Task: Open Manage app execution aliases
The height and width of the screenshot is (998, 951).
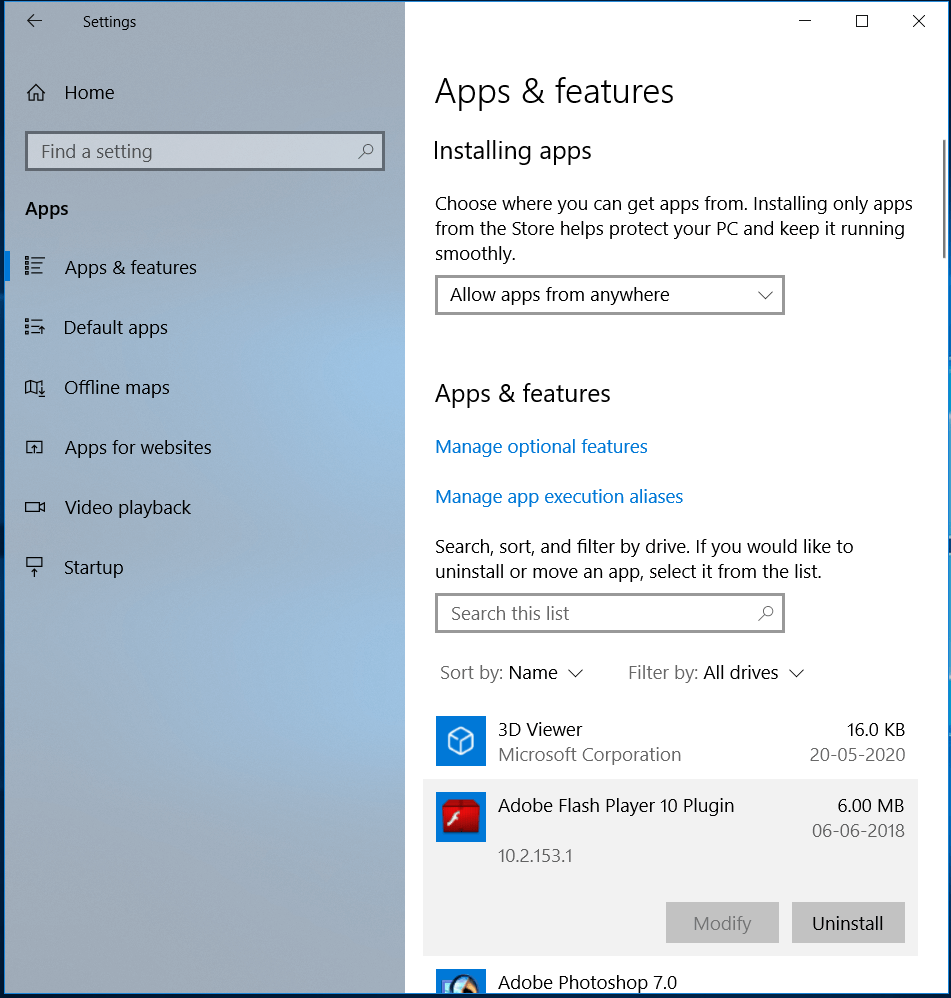Action: tap(558, 496)
